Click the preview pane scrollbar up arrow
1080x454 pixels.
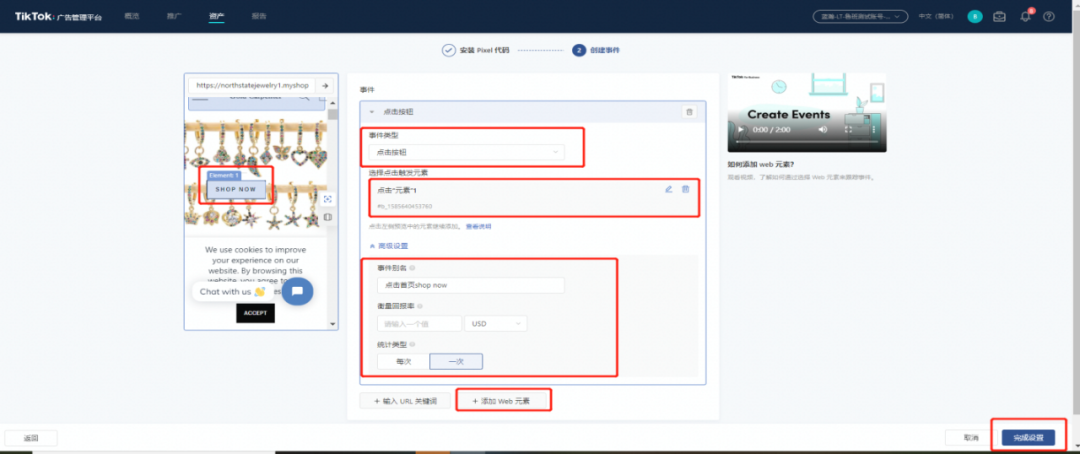pyautogui.click(x=333, y=103)
